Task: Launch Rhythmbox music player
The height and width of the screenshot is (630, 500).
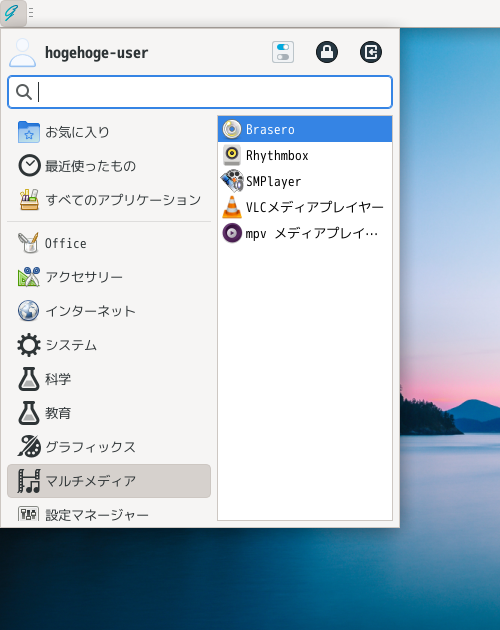Action: coord(305,155)
